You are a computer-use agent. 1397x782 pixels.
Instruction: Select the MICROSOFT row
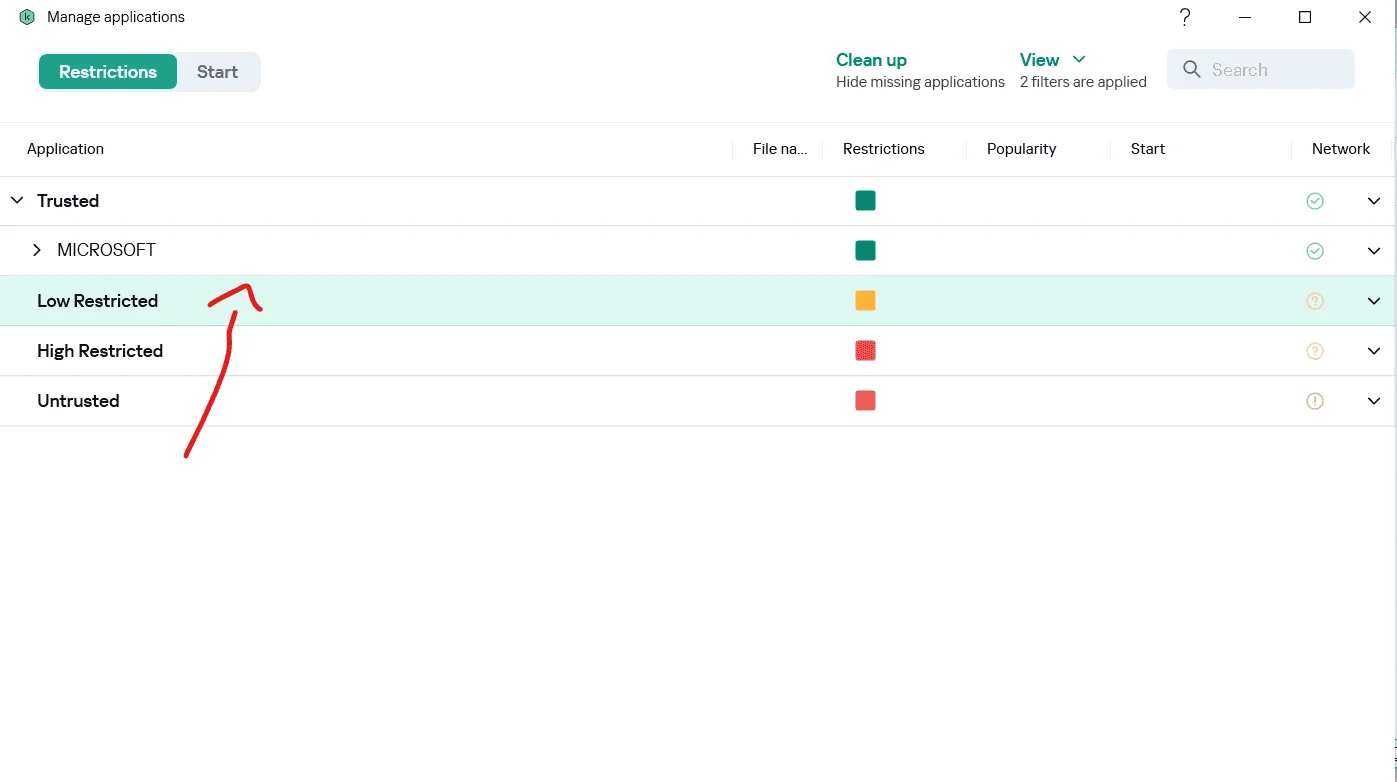(x=698, y=251)
